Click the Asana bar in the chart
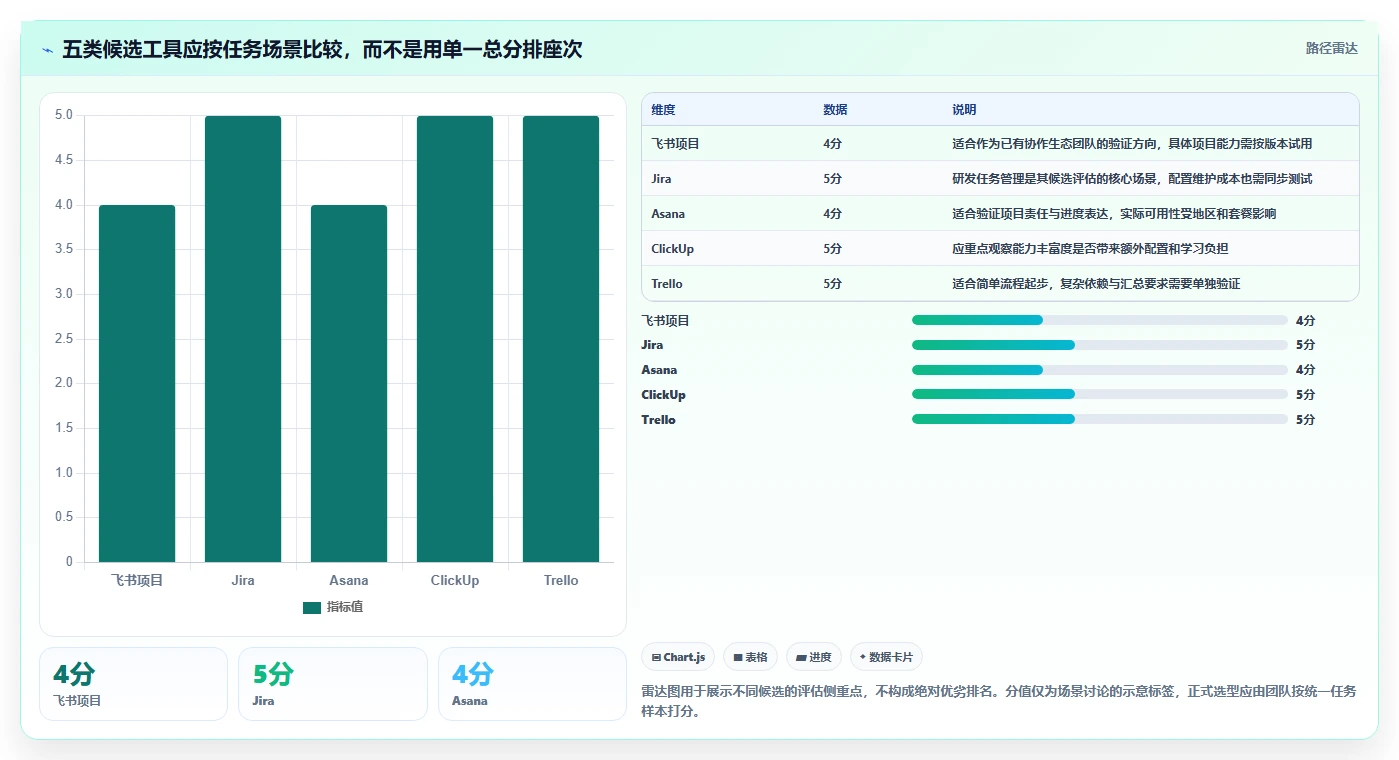This screenshot has height=760, width=1399. click(349, 383)
